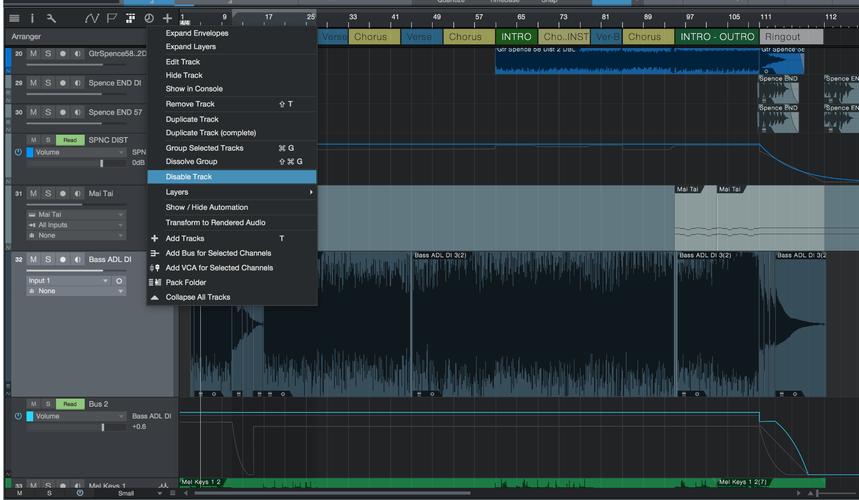Record-arm the Mai Tai track

62,193
